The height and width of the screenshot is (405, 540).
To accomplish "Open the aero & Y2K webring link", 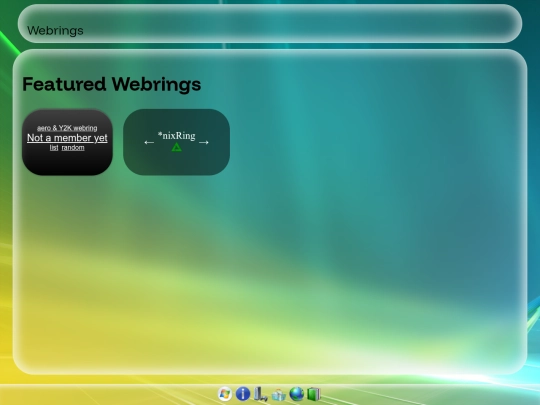I will click(67, 128).
